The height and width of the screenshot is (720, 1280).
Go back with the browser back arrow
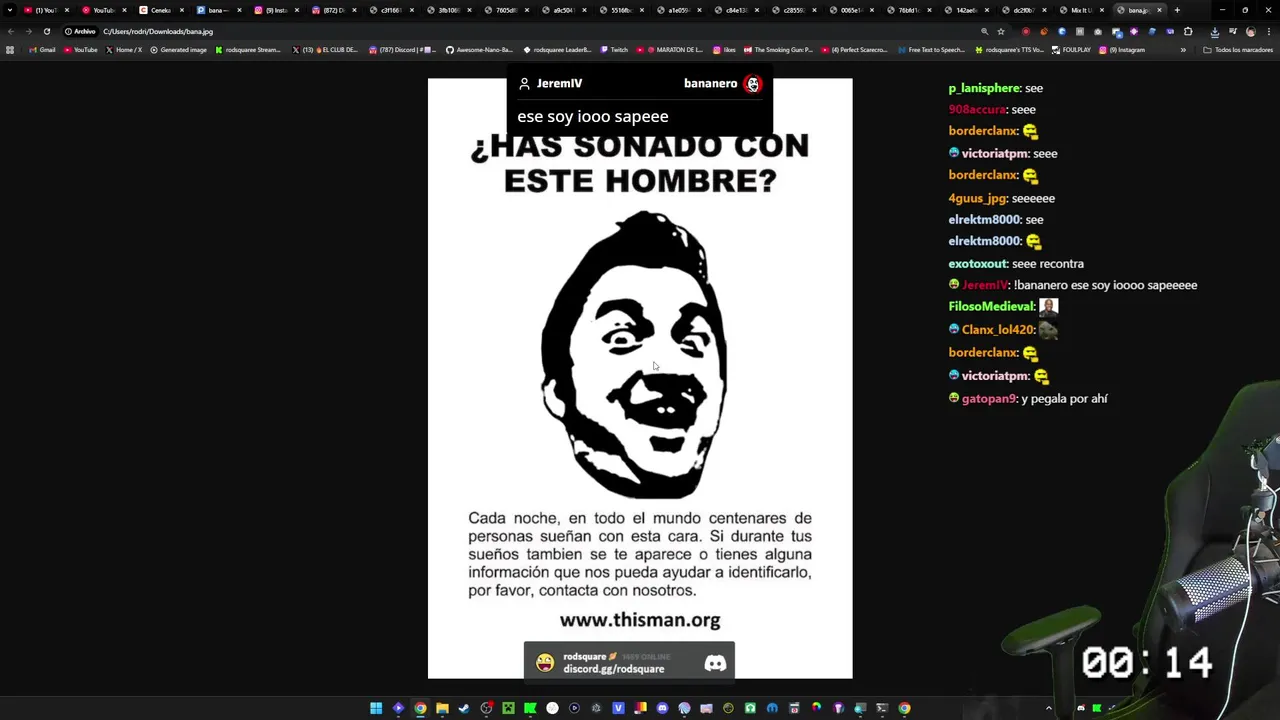(10, 31)
